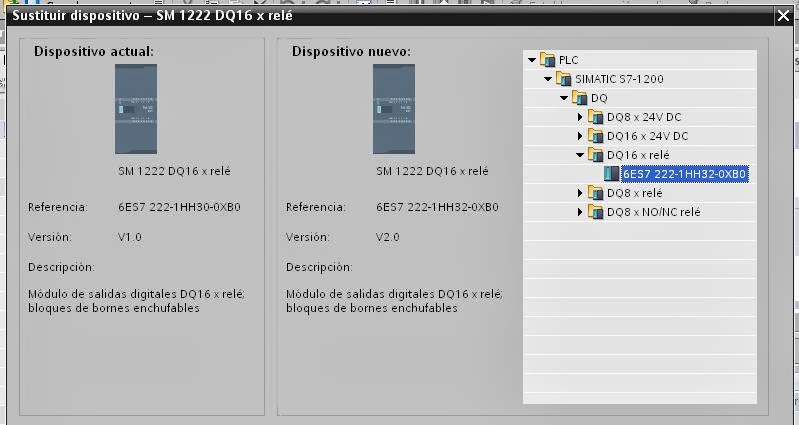Collapse the PLC tree node arrow
Viewport: 799px width, 425px height.
(x=532, y=60)
